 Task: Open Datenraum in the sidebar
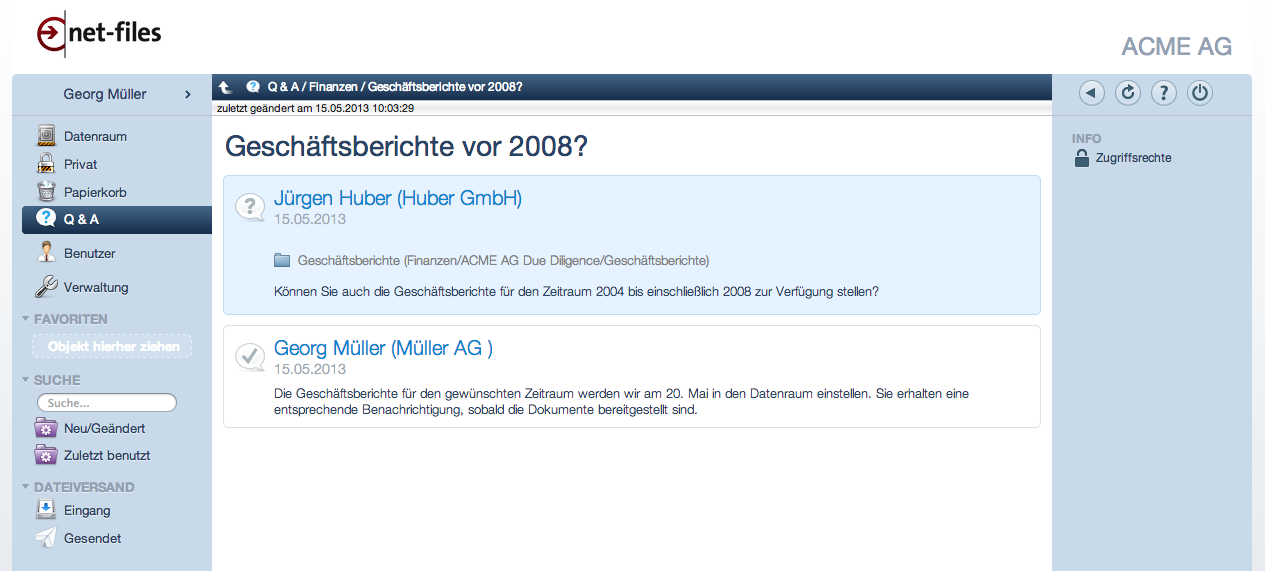coord(95,136)
